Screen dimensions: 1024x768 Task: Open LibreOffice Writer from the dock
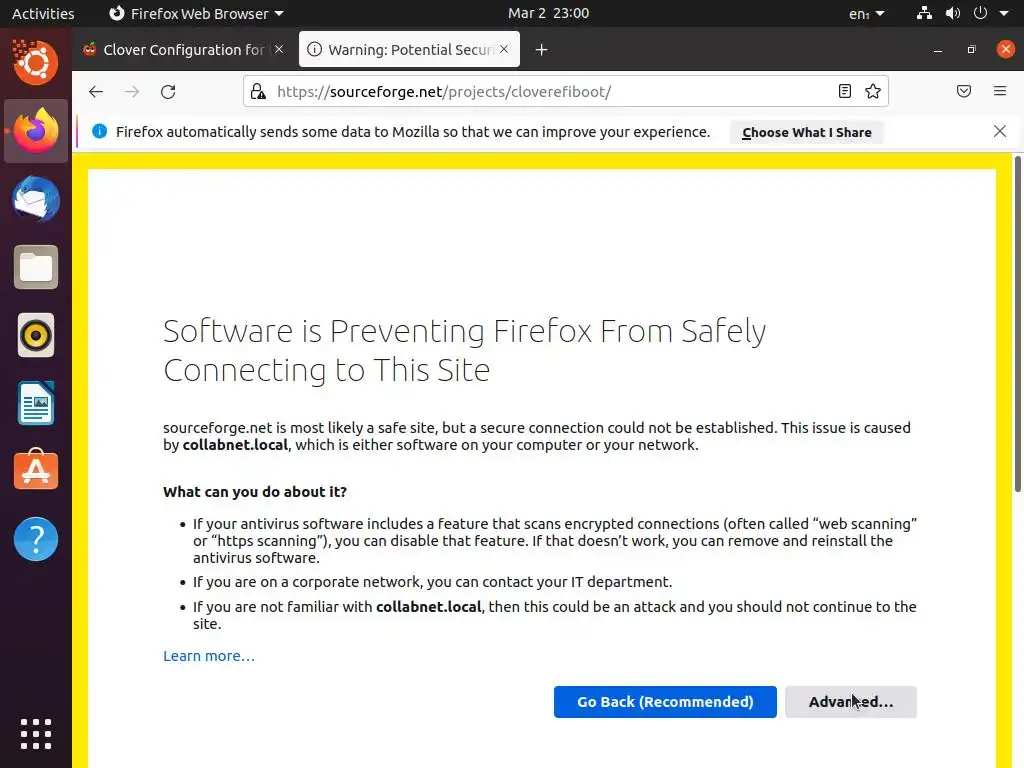pos(36,403)
